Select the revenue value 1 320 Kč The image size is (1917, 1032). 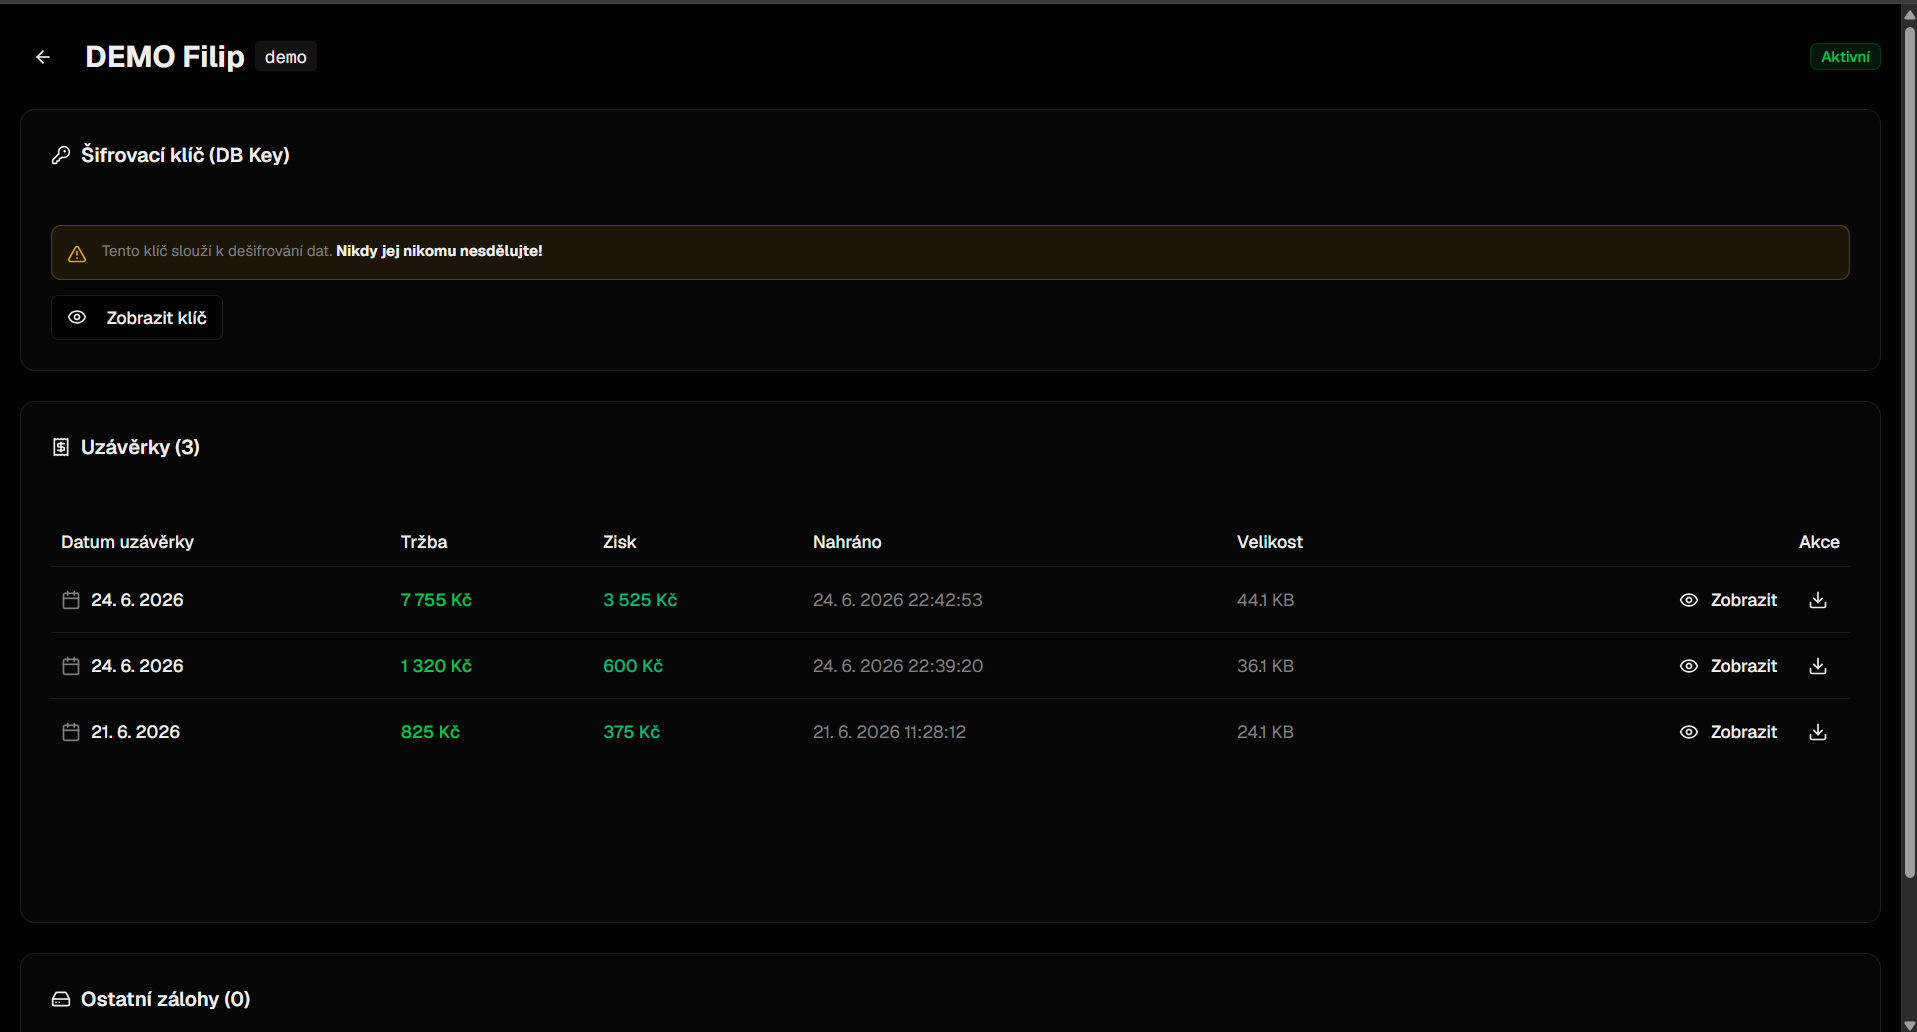[436, 666]
